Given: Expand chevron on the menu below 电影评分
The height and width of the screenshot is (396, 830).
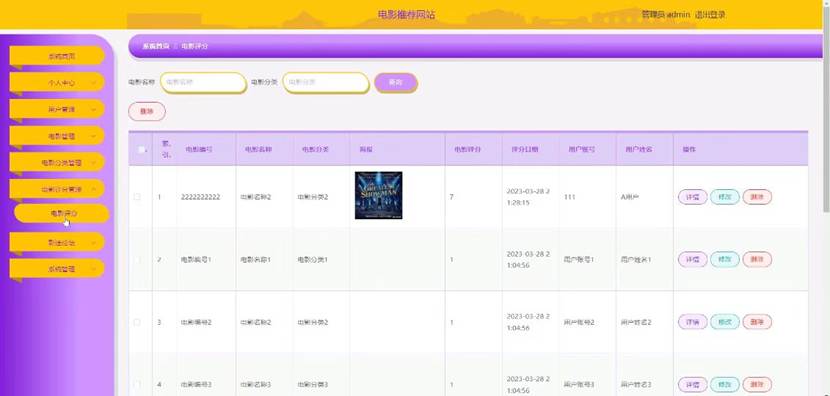Looking at the screenshot, I should pyautogui.click(x=94, y=242).
